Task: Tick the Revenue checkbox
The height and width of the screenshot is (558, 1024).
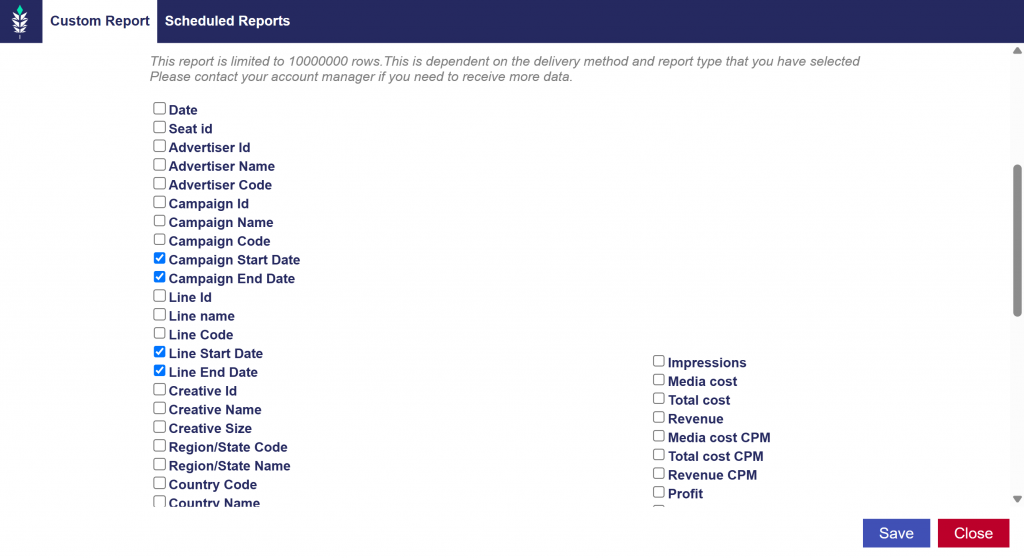Action: click(658, 417)
